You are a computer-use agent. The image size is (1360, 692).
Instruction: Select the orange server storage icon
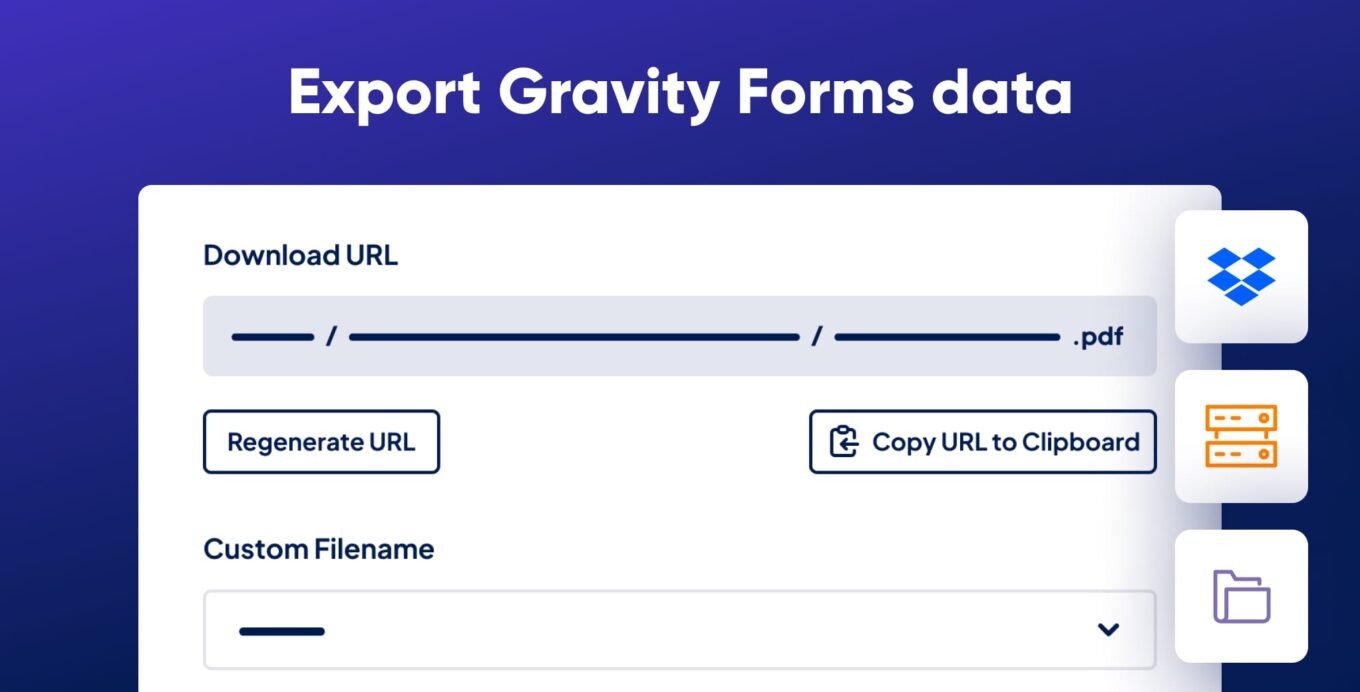click(1241, 436)
